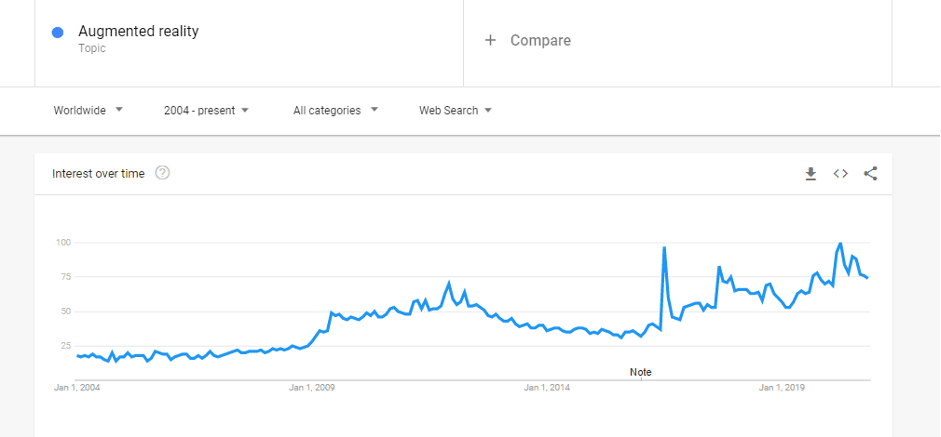This screenshot has width=941, height=437.
Task: Edit the Augmented reality search term
Action: [138, 31]
